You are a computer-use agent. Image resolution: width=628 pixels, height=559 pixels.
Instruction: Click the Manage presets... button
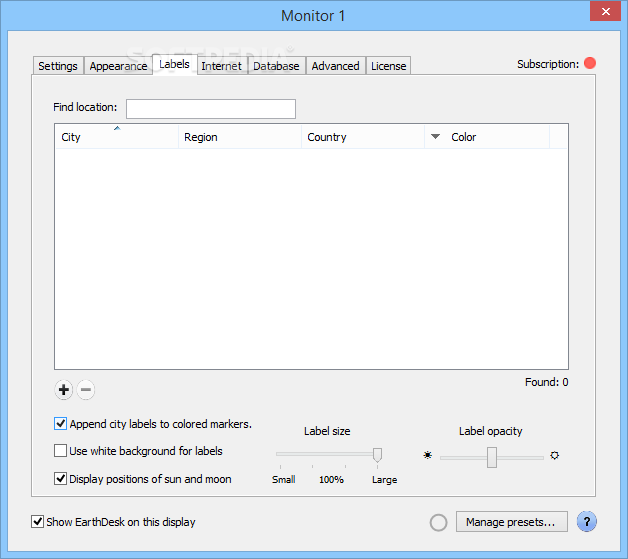coord(511,522)
